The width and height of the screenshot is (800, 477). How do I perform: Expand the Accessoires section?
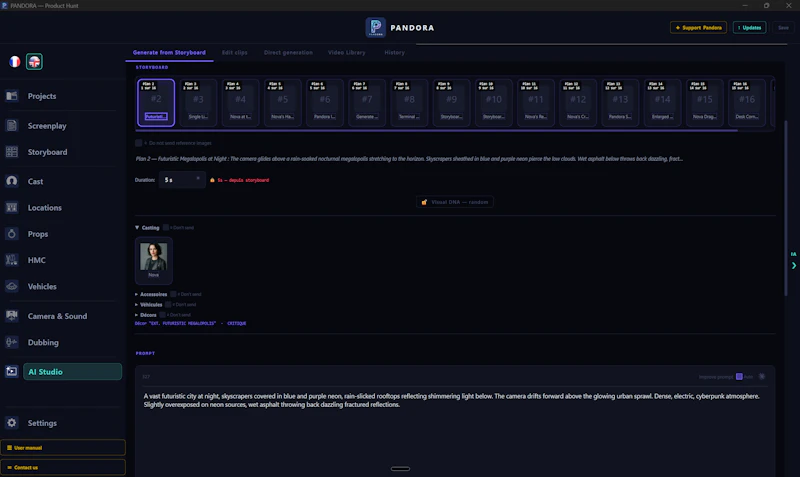coord(136,294)
